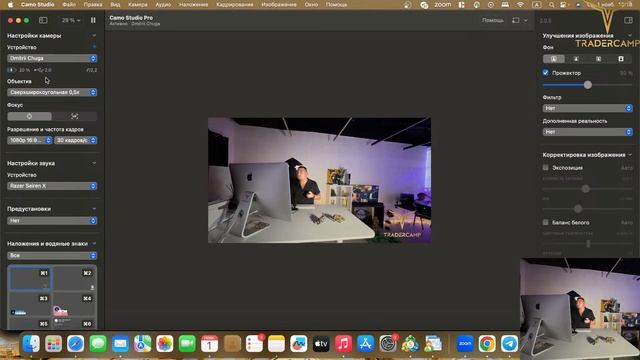The image size is (640, 360).
Task: Collapse the Наложения и водяные знаки section
Action: (x=94, y=244)
